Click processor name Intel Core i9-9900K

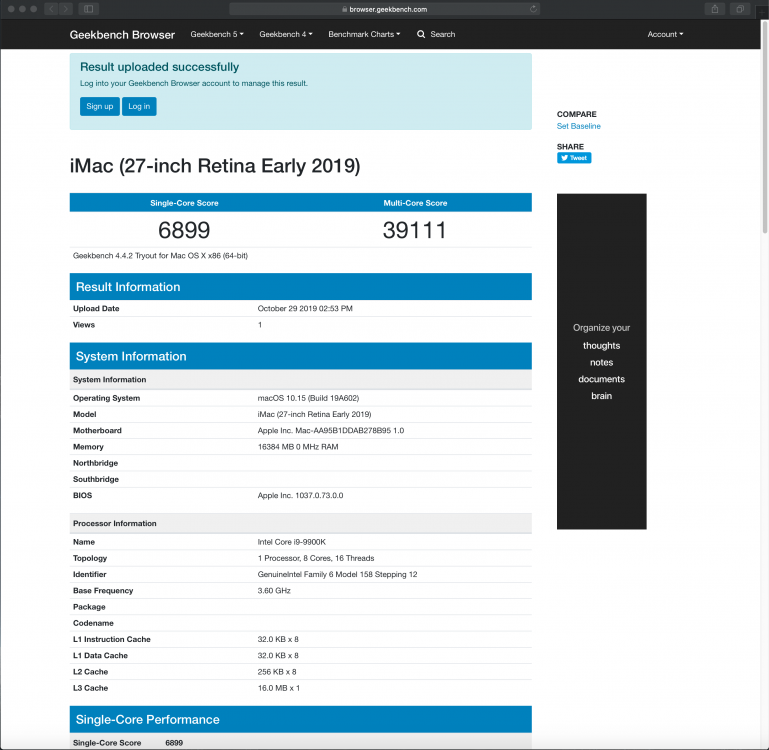tap(292, 542)
